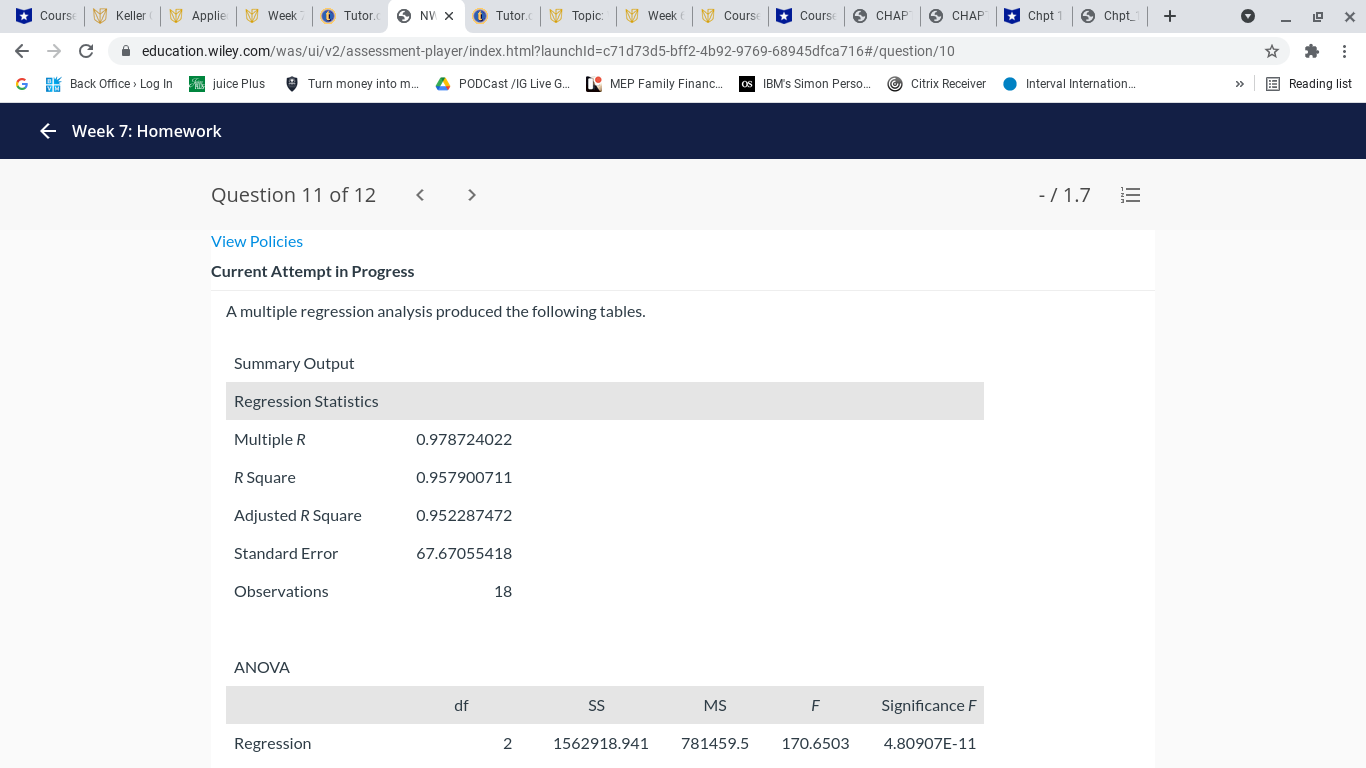The width and height of the screenshot is (1366, 768).
Task: Open Interval Internation bookmark
Action: [1069, 84]
